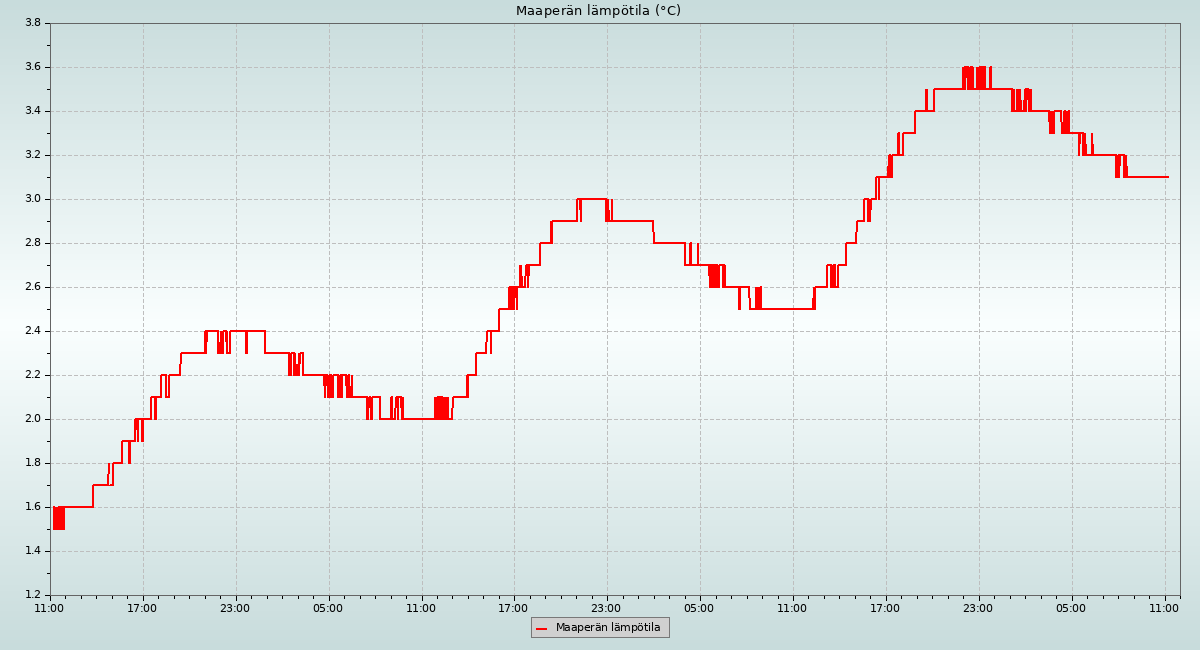Select the 2.0 label on the y-axis
Viewport: 1200px width, 650px height.
[x=32, y=419]
